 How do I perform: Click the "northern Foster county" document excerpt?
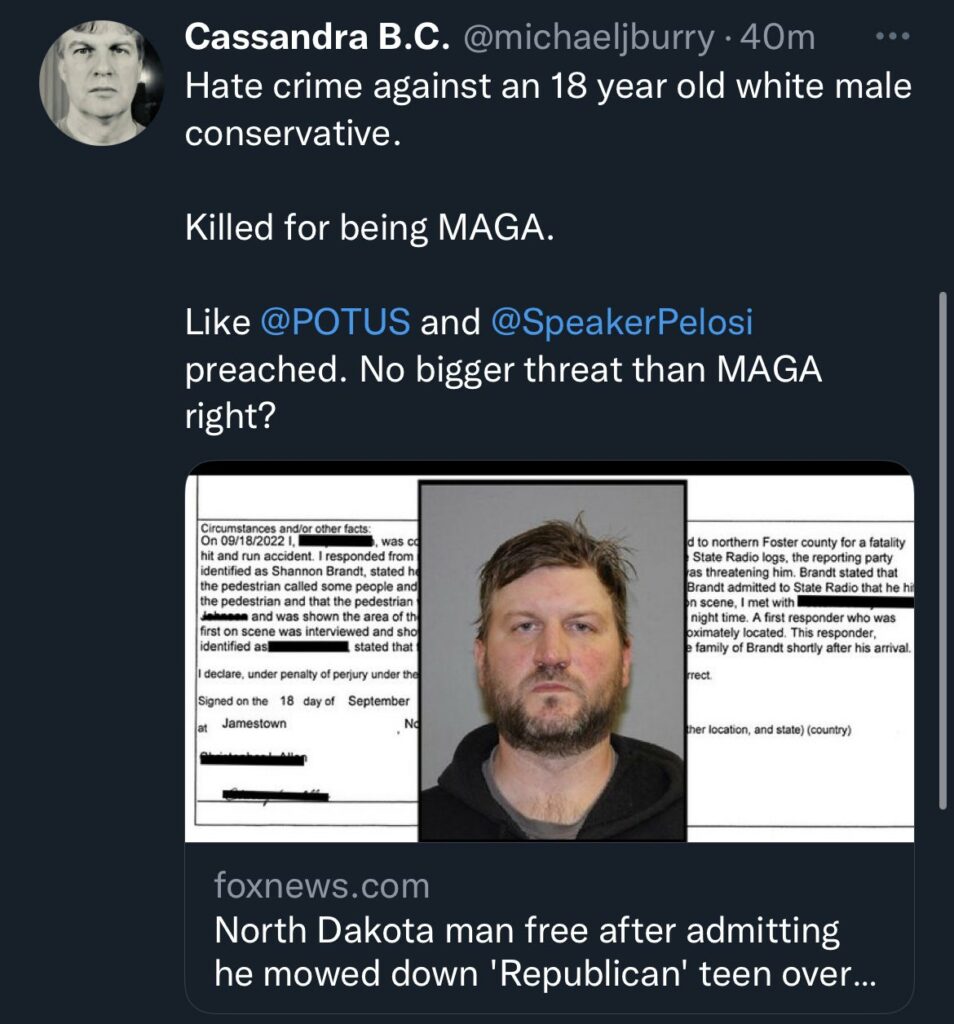(797, 542)
